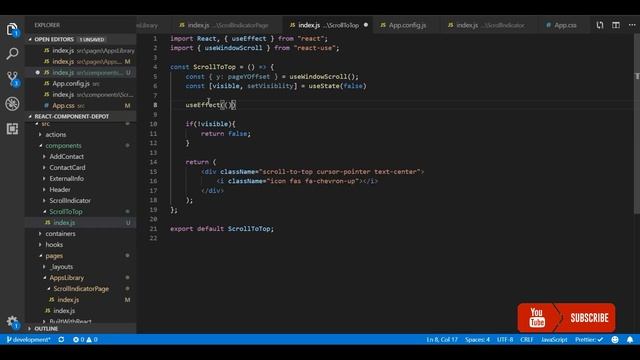Open index.js under ScrollToTop folder in tree

(81, 222)
